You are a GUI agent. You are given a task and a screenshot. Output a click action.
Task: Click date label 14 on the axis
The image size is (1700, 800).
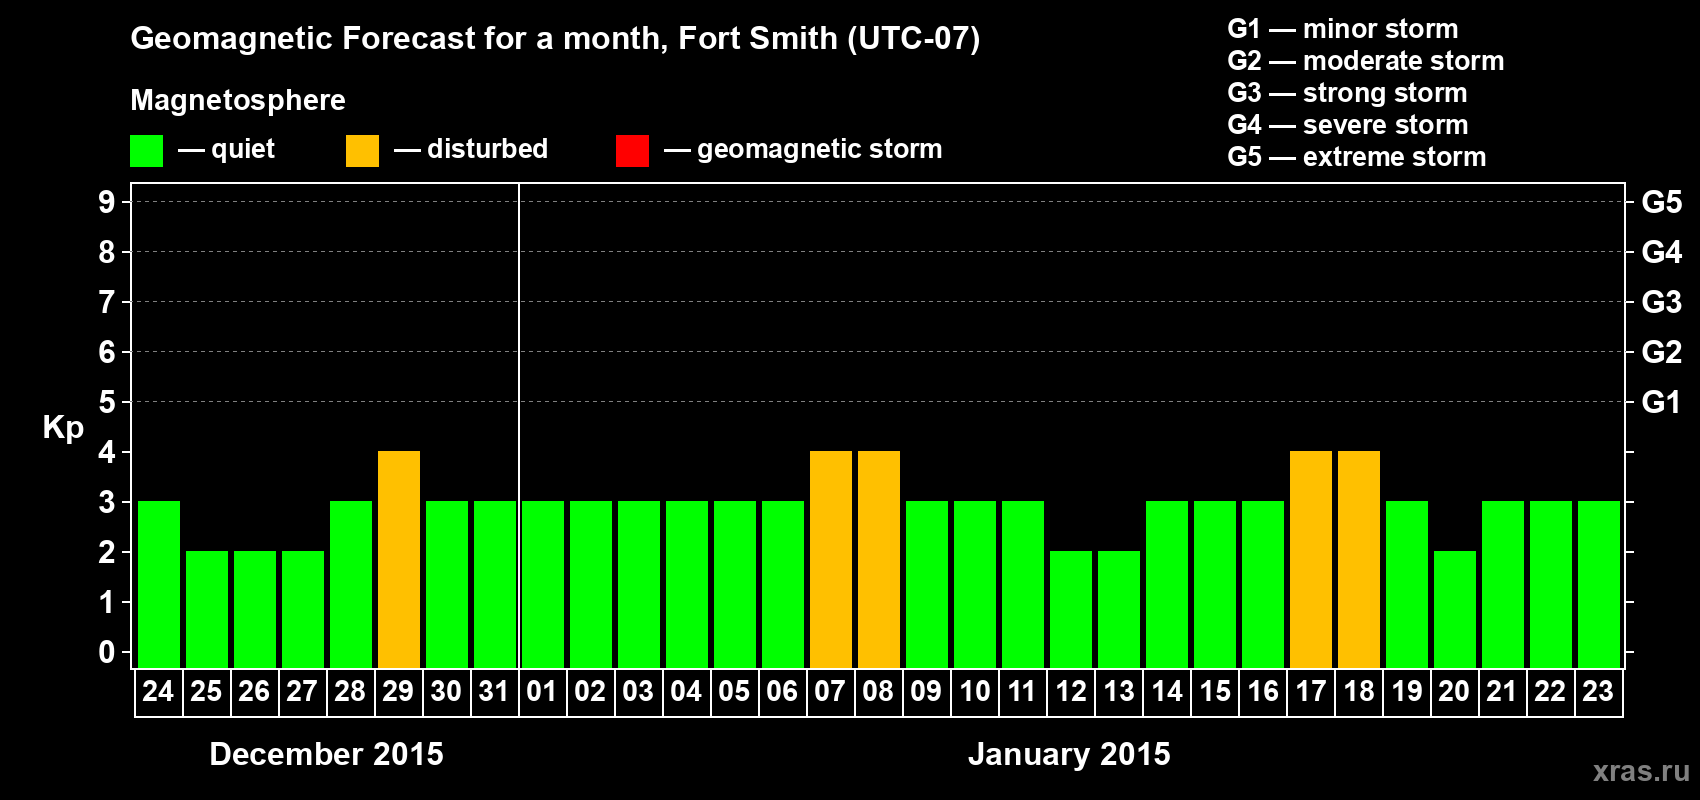pyautogui.click(x=1166, y=692)
